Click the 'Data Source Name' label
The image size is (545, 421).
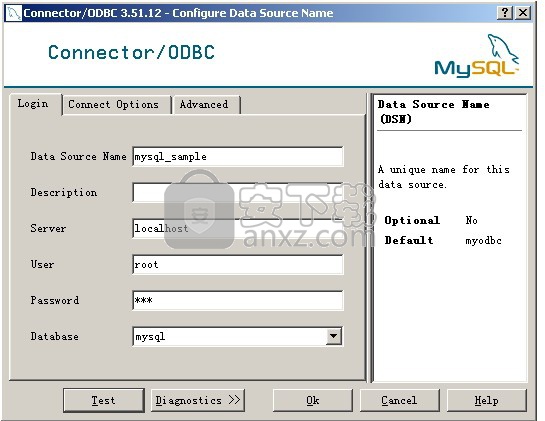[x=78, y=156]
